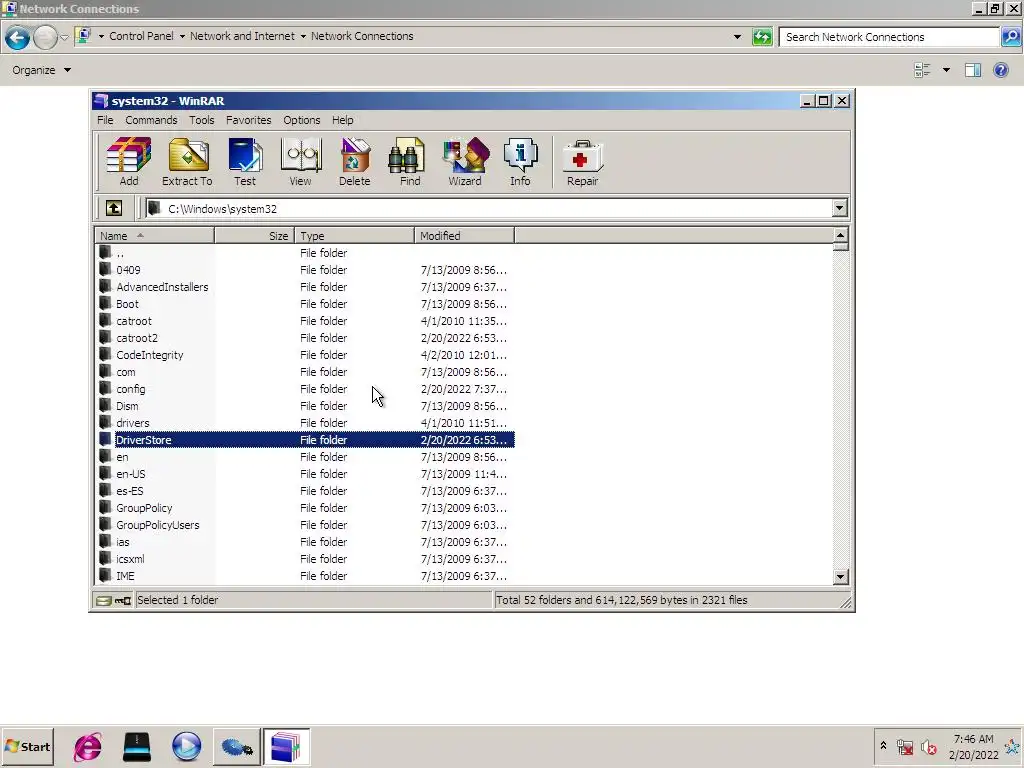Open the File menu in WinRAR

105,120
